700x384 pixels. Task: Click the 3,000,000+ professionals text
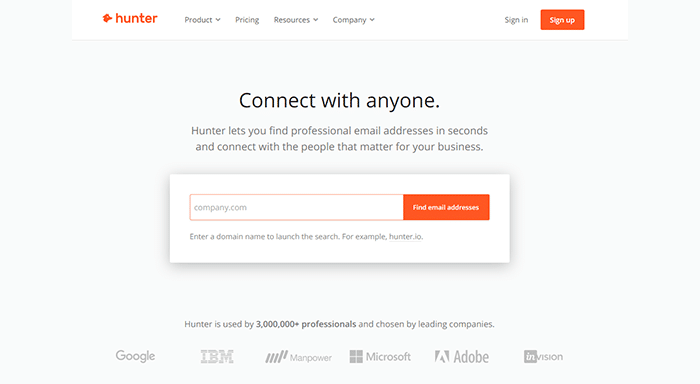click(x=306, y=324)
